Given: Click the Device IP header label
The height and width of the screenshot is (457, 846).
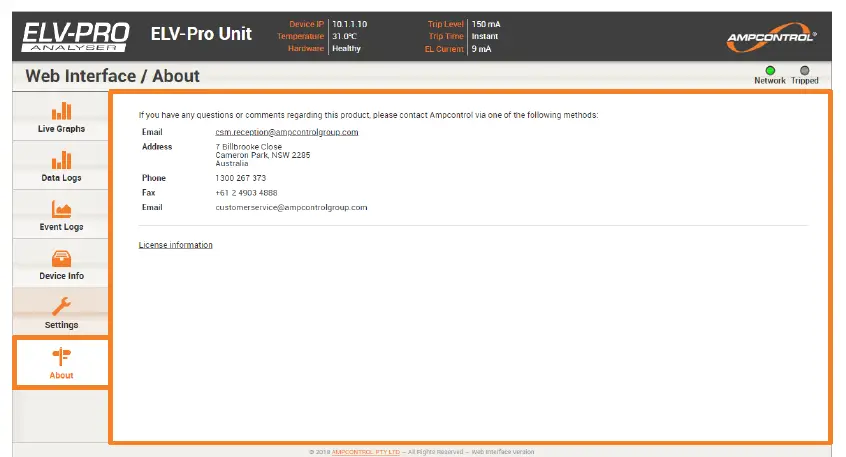Looking at the screenshot, I should 306,24.
